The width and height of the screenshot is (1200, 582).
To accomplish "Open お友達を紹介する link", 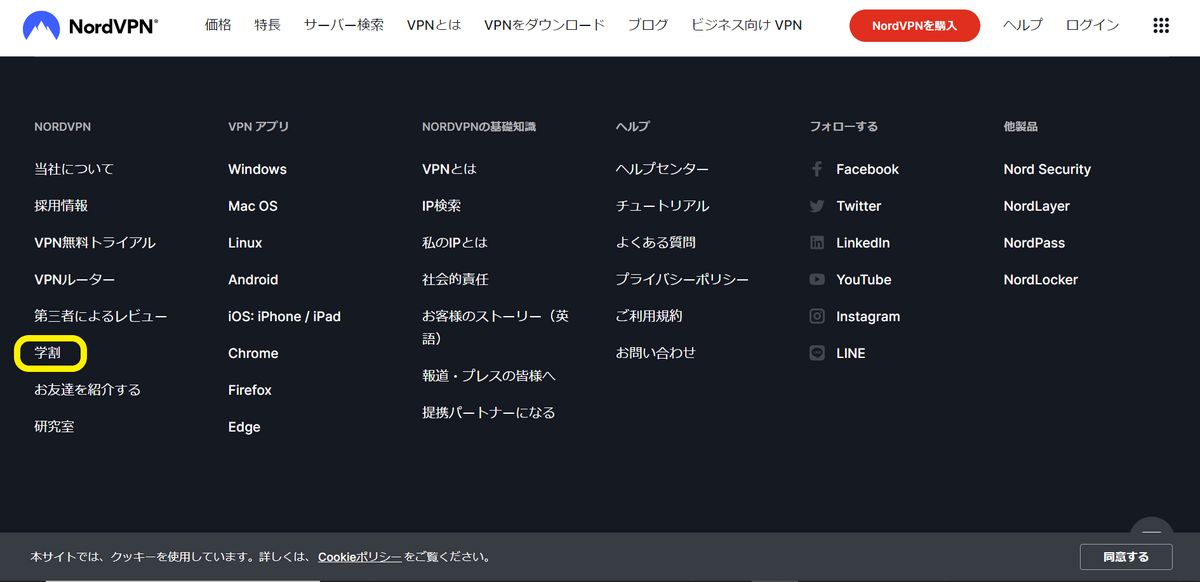I will tap(88, 390).
